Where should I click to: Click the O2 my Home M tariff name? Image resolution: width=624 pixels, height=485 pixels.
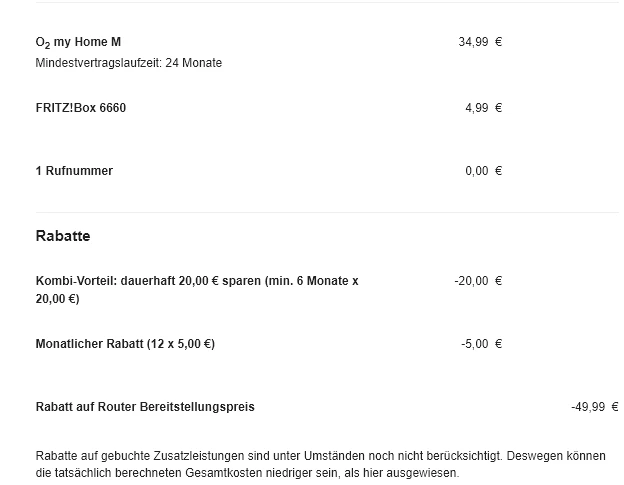click(78, 42)
